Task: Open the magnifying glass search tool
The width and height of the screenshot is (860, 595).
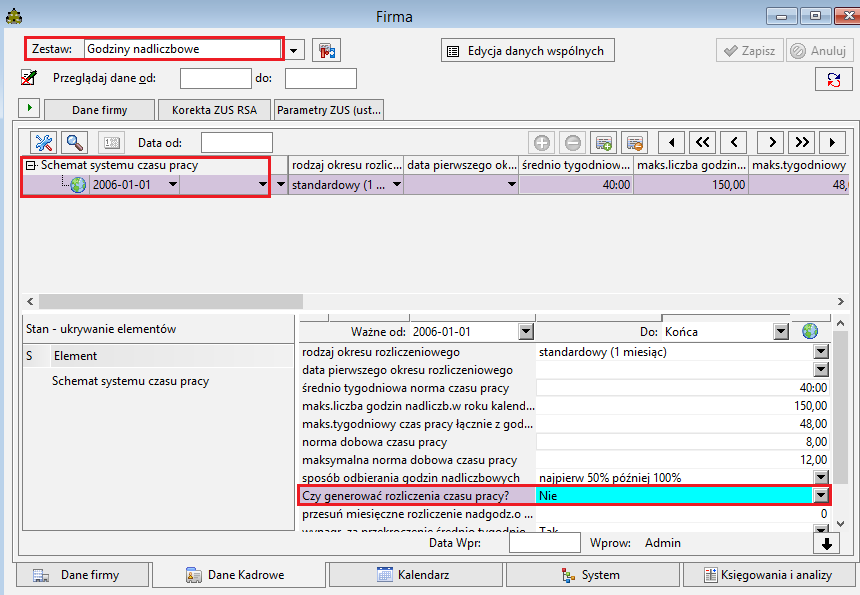Action: coord(75,143)
